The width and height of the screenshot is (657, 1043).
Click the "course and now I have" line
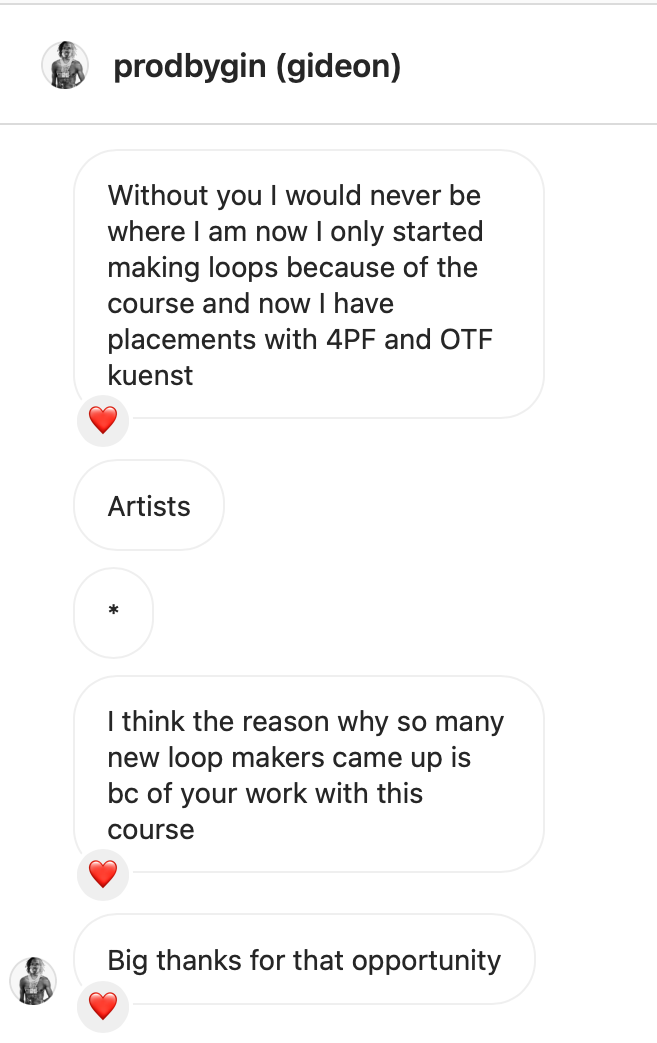coord(250,303)
